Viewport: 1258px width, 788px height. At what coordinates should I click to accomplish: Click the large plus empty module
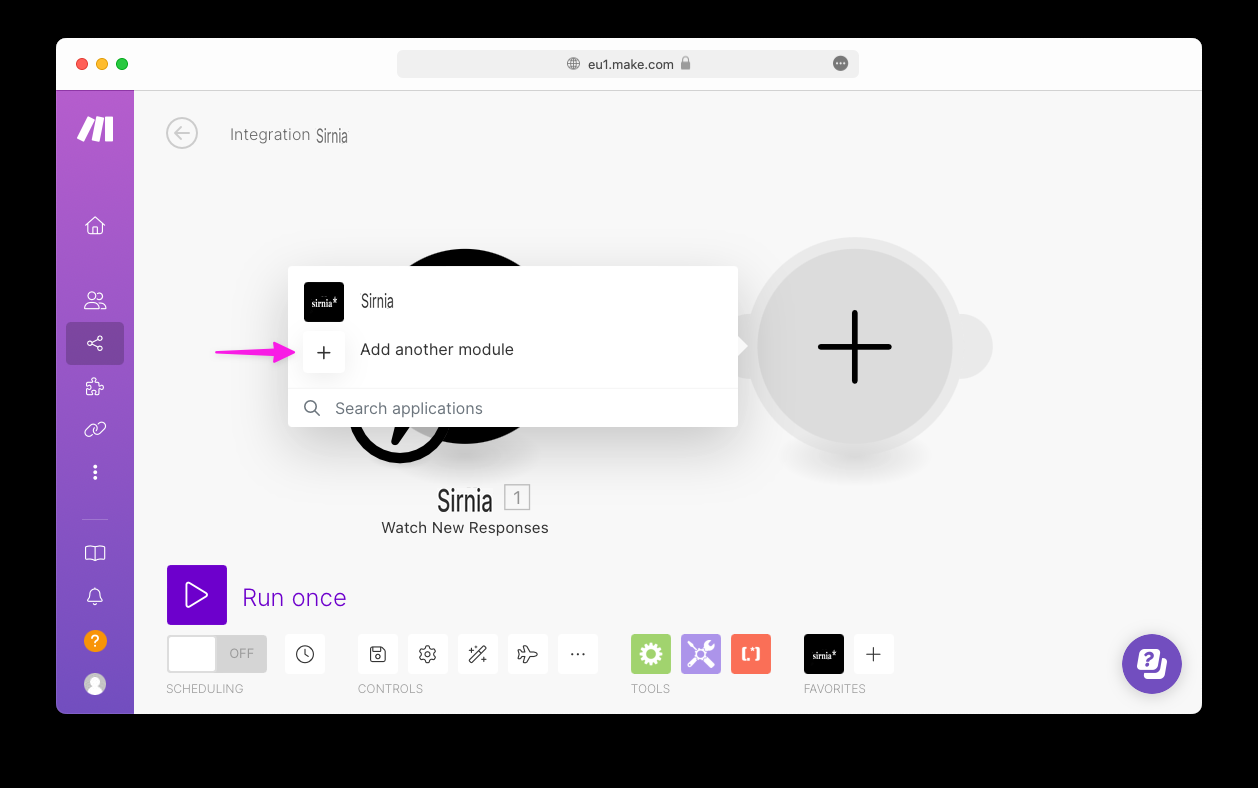pos(855,347)
